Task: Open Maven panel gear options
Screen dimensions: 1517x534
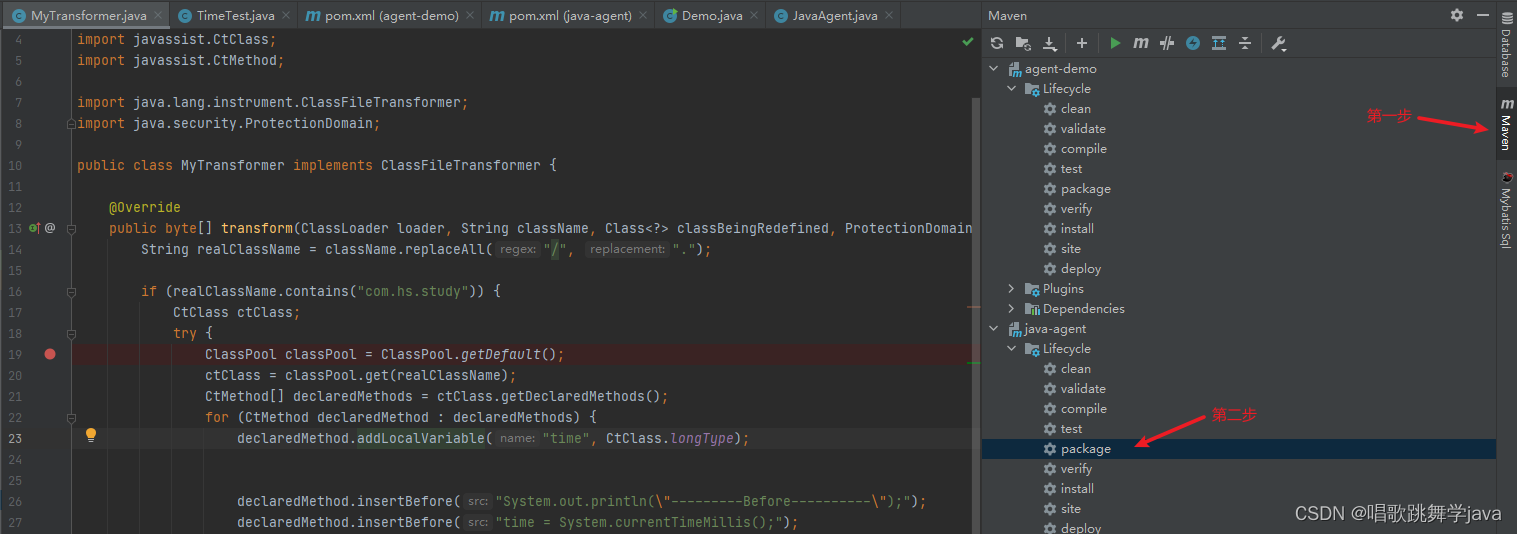Action: click(1457, 15)
